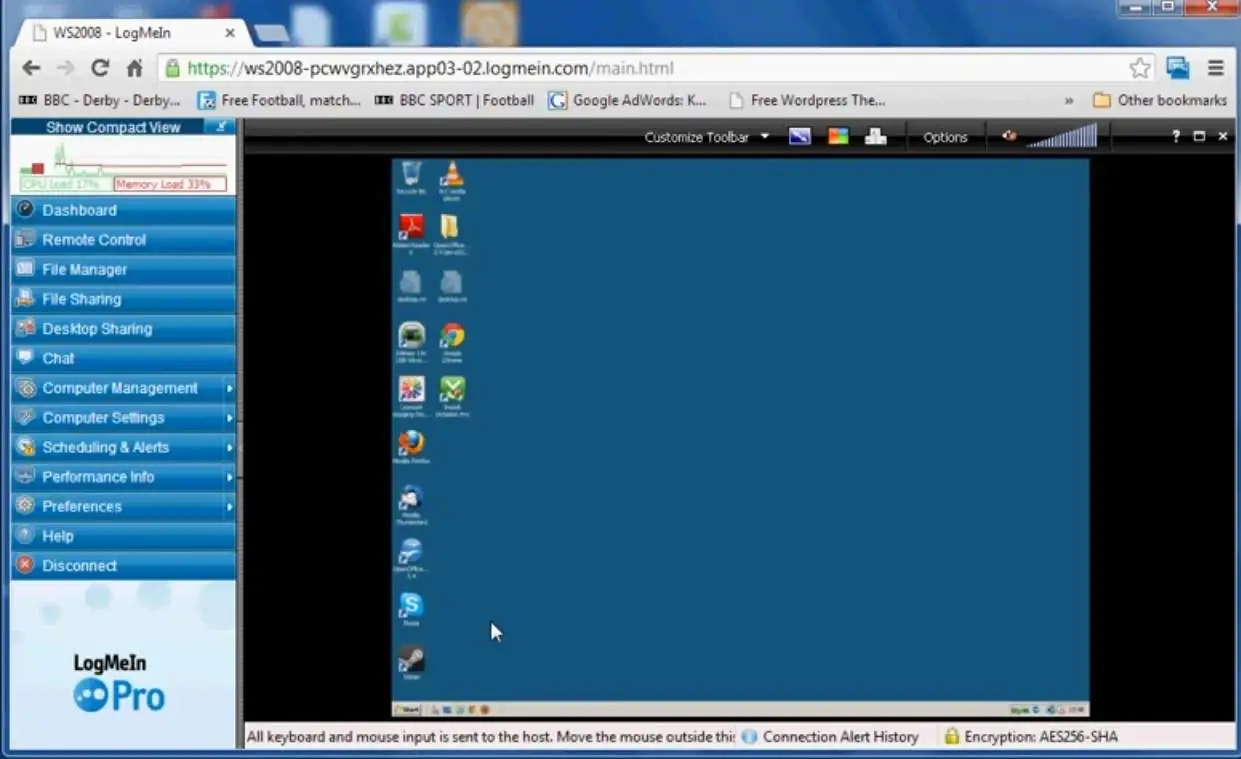The width and height of the screenshot is (1241, 759).
Task: Select the Adobe Reader desktop icon
Action: click(411, 234)
